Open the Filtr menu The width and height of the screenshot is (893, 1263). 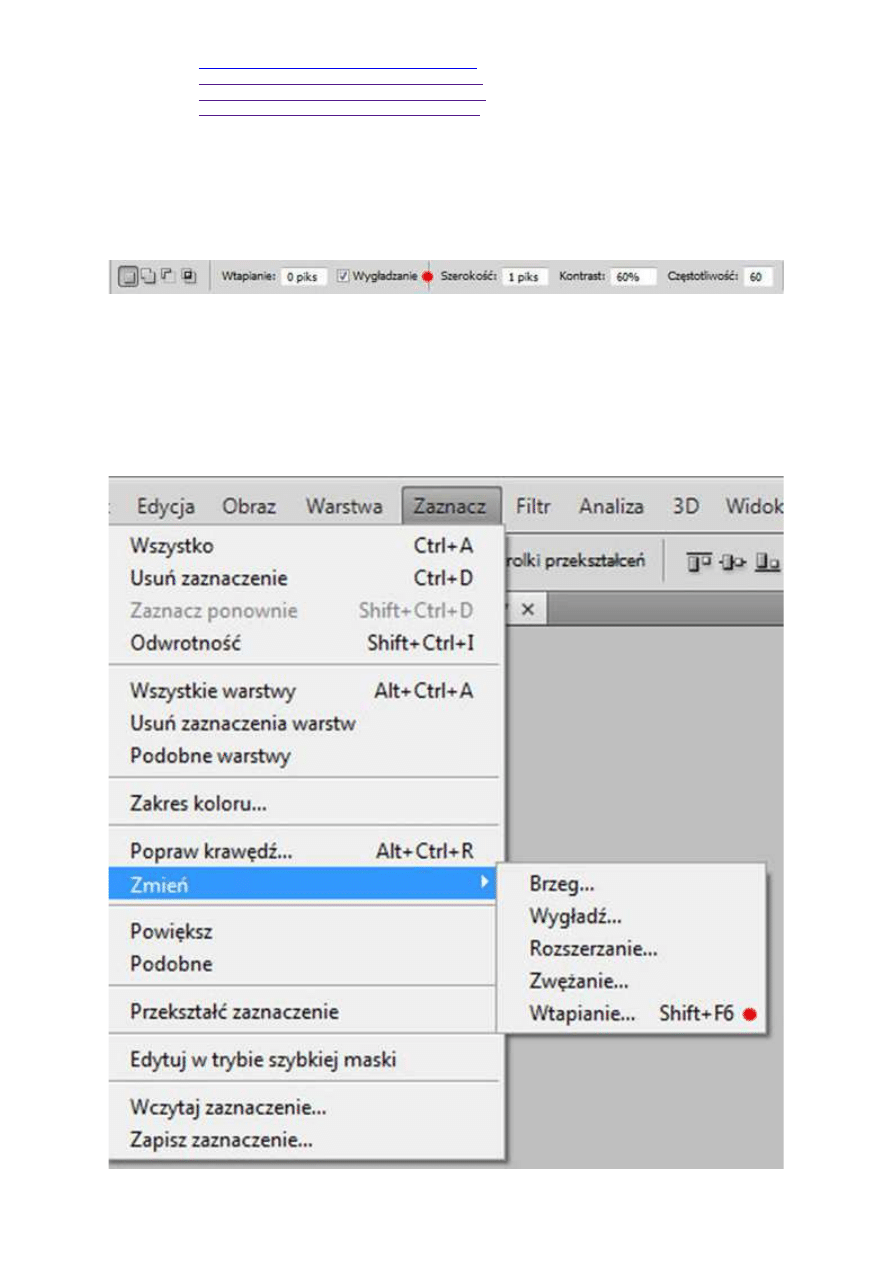[x=534, y=507]
